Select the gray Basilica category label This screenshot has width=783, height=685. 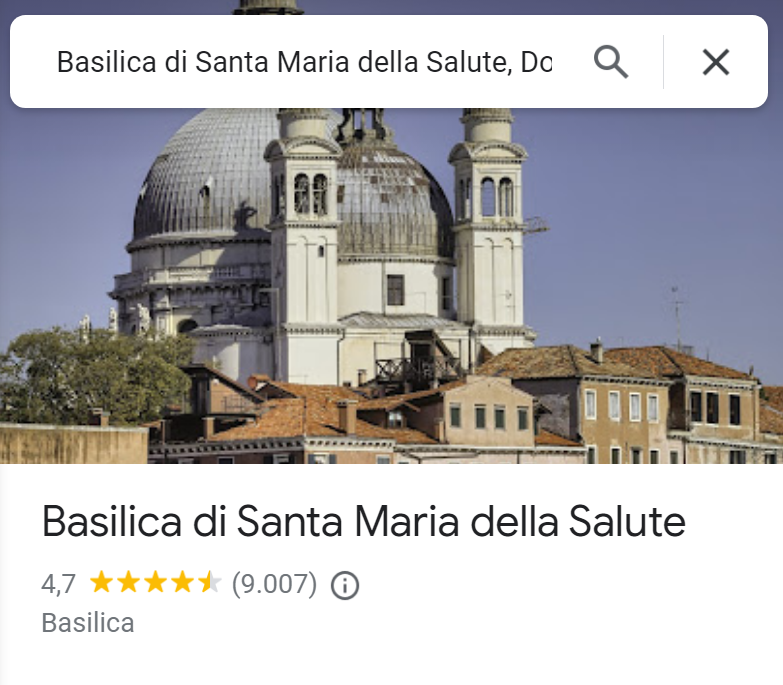pos(88,623)
